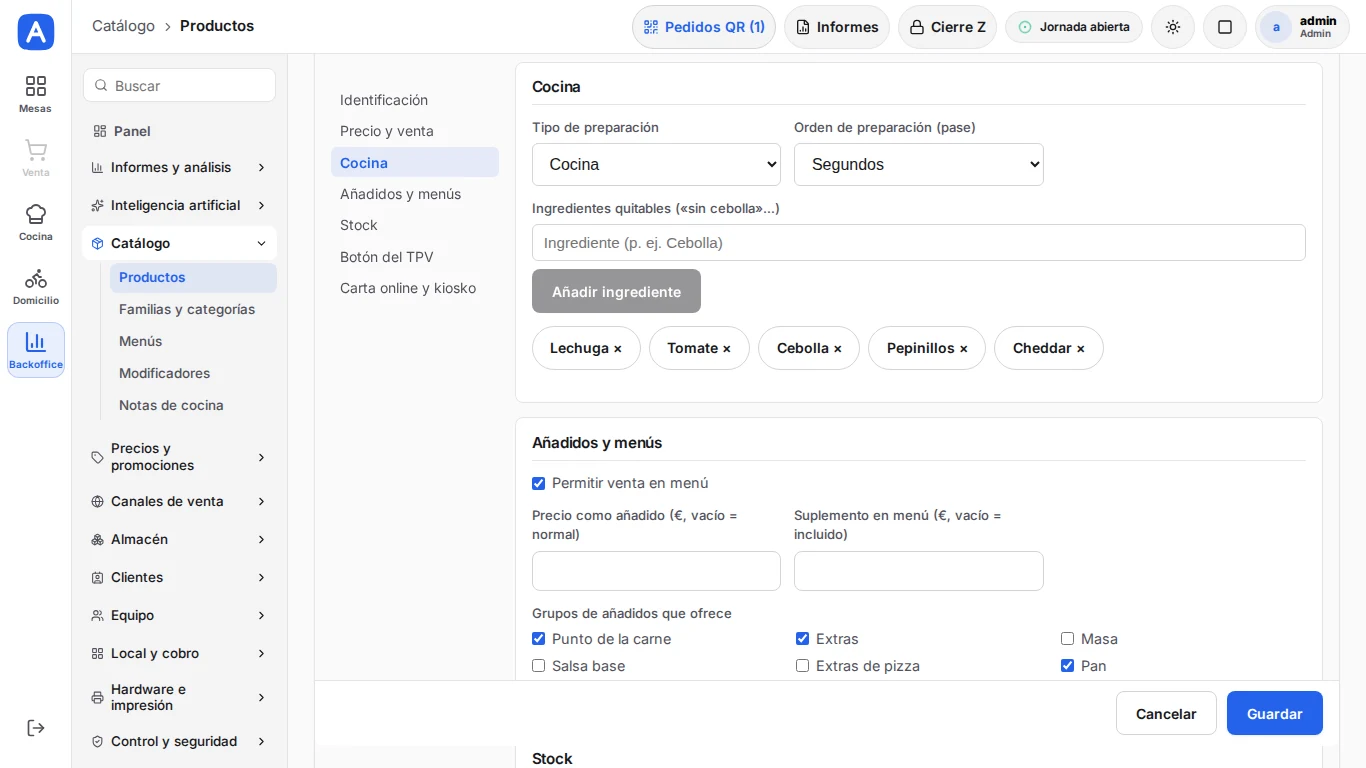Expand Informes y análisis section
The width and height of the screenshot is (1366, 768).
(179, 167)
